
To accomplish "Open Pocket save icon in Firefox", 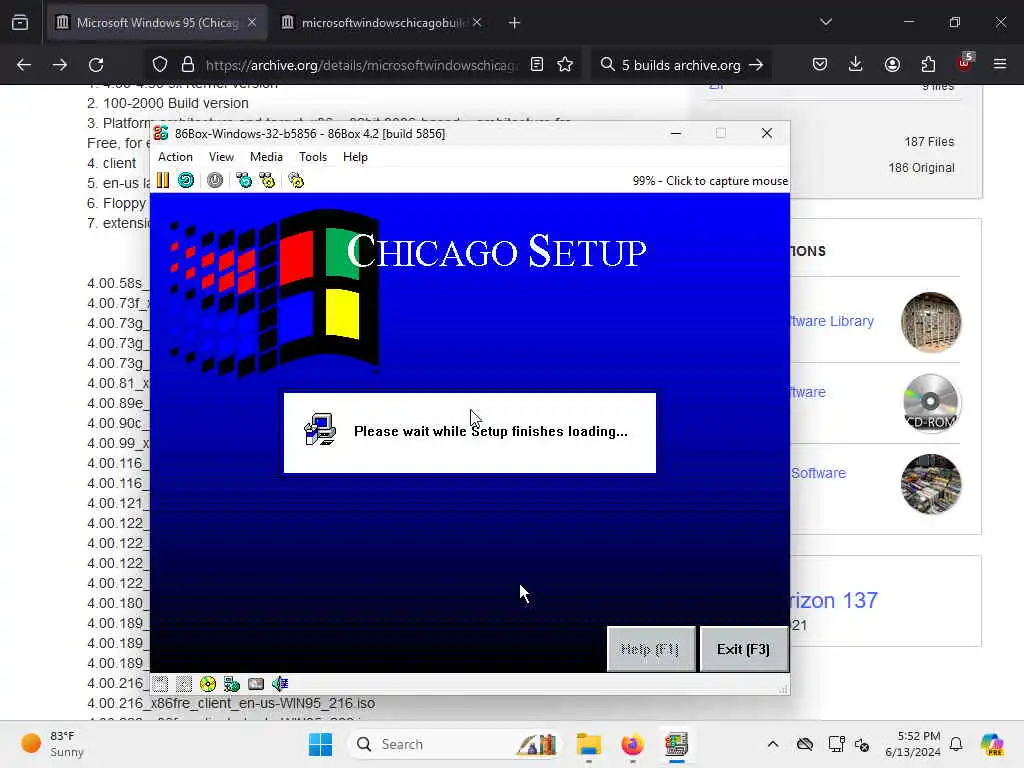I will [820, 64].
